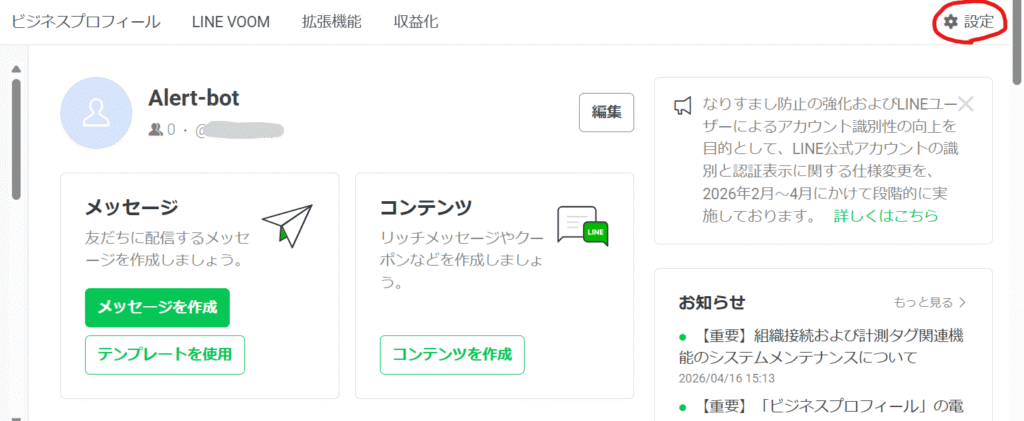Click the コンテンツ card heading
Viewport: 1024px width, 421px height.
pyautogui.click(x=426, y=208)
